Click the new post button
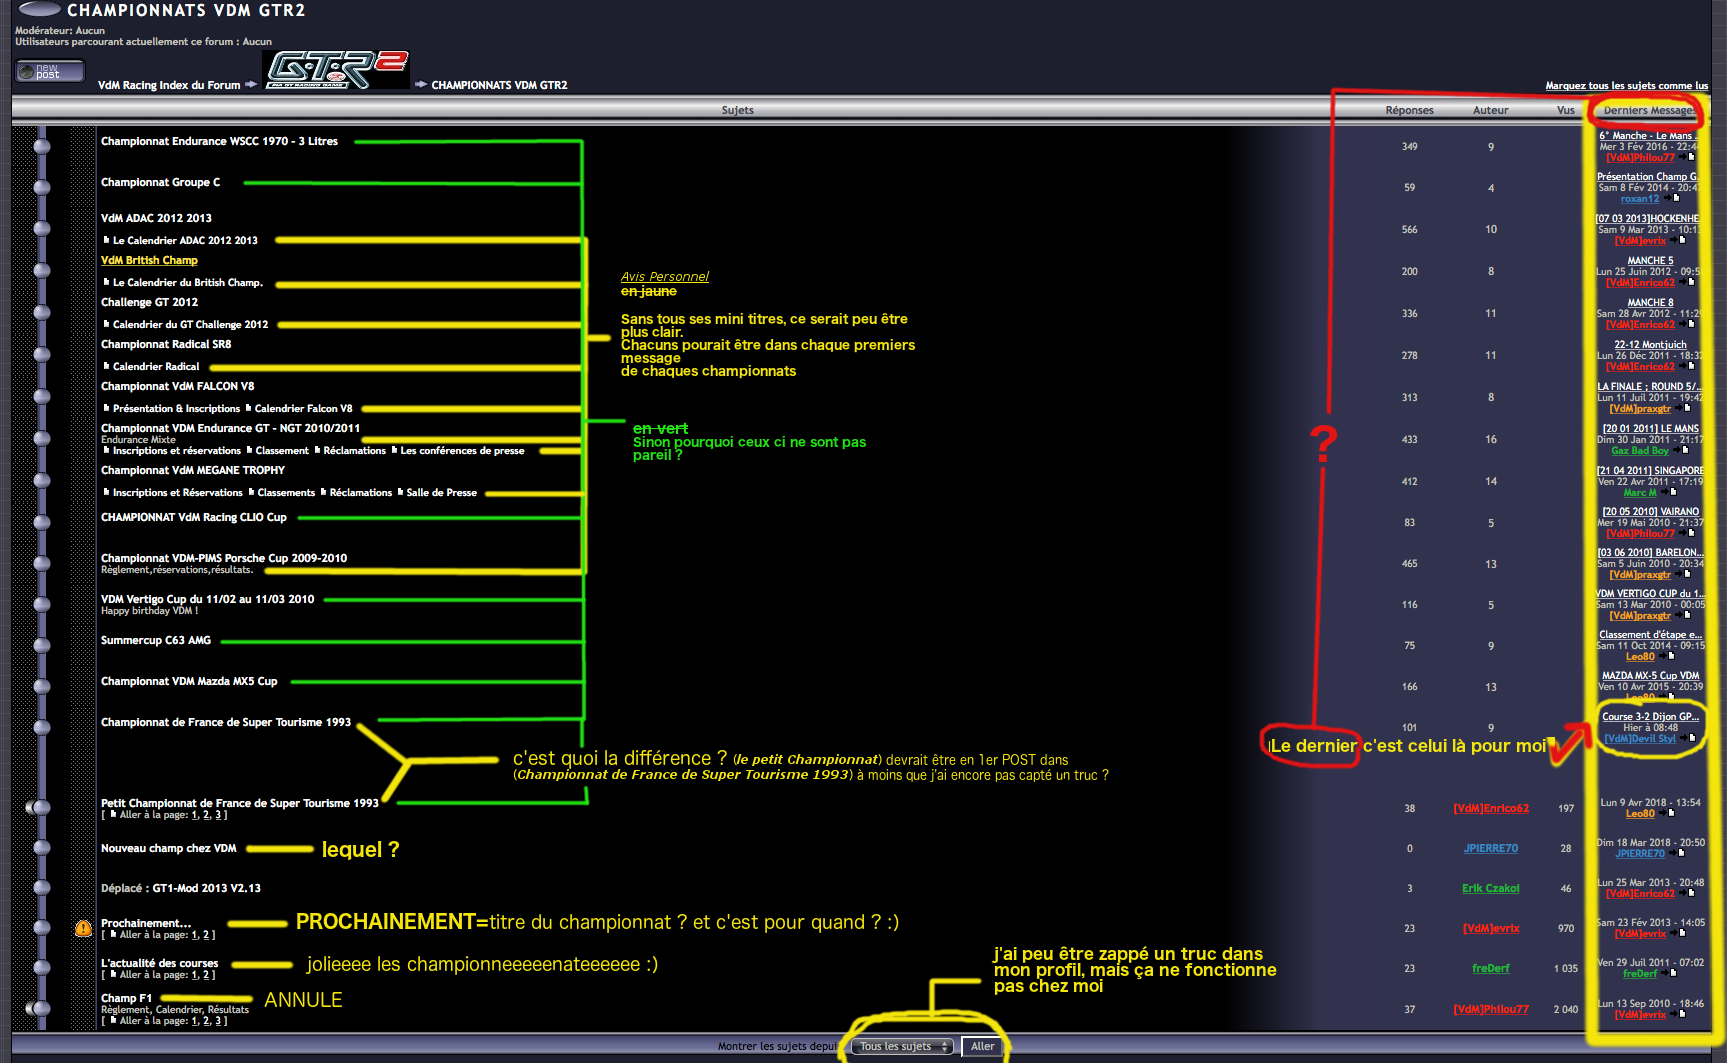 (50, 72)
